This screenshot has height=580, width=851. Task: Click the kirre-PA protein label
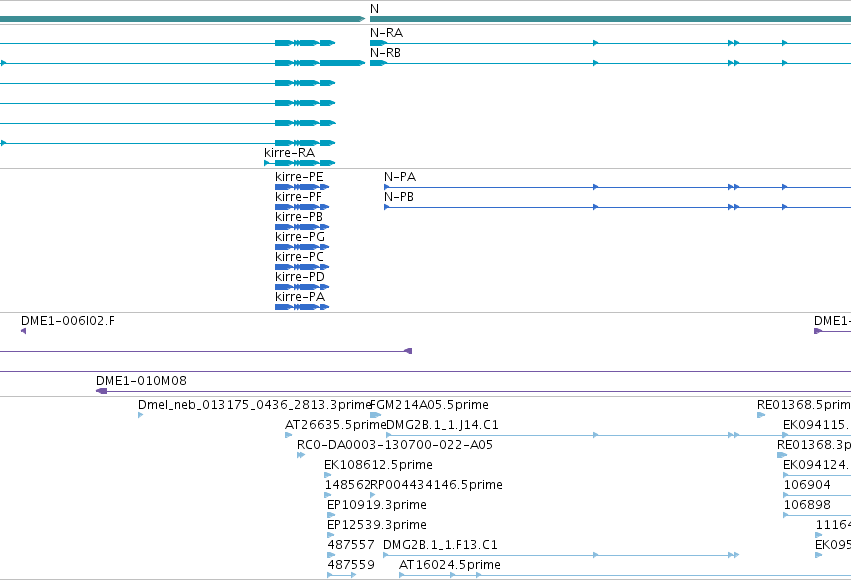tap(300, 297)
